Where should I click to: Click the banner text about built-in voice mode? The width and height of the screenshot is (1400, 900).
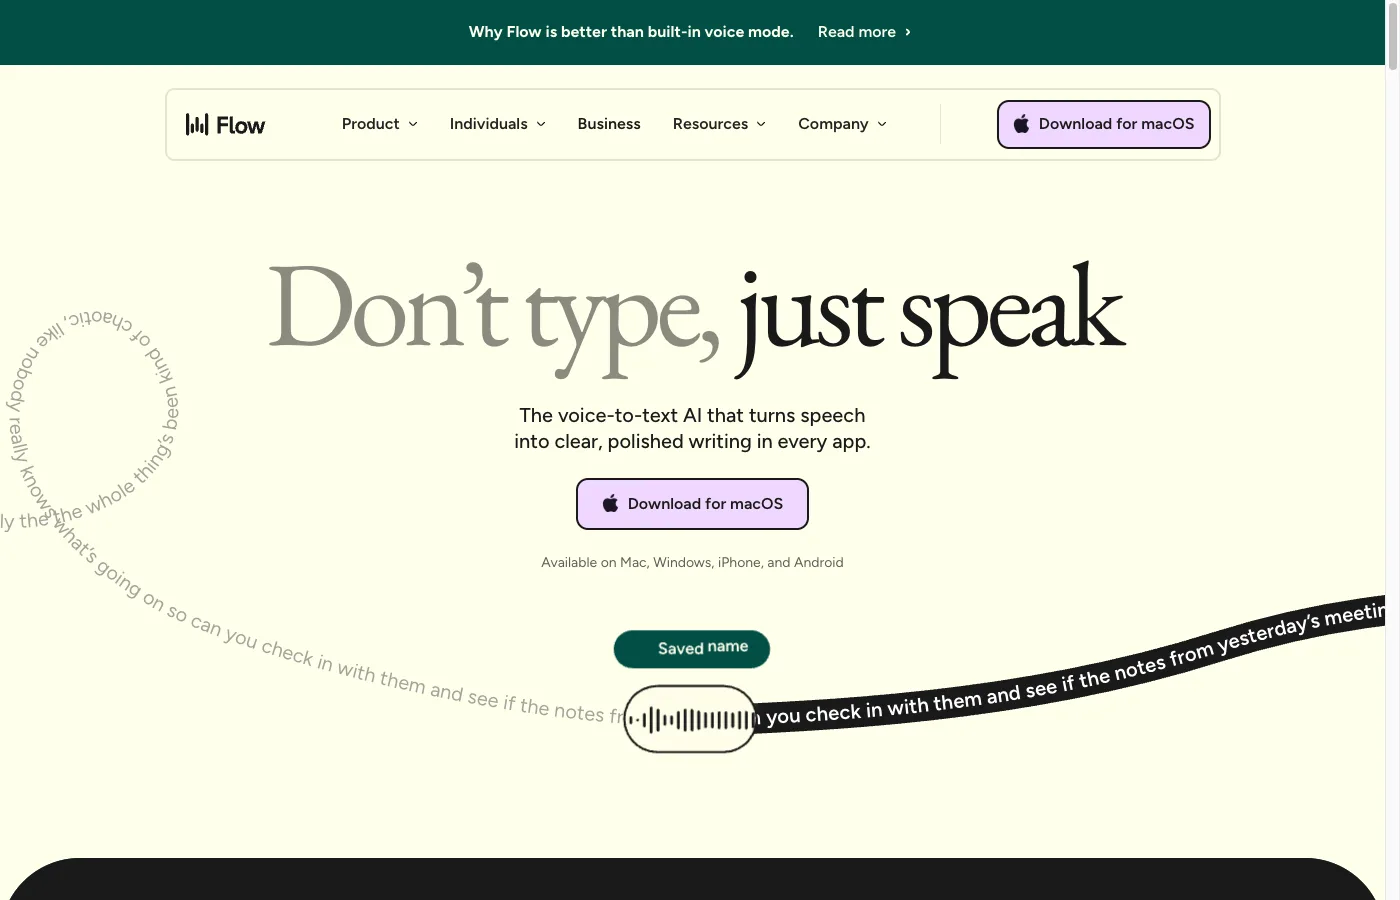click(631, 32)
